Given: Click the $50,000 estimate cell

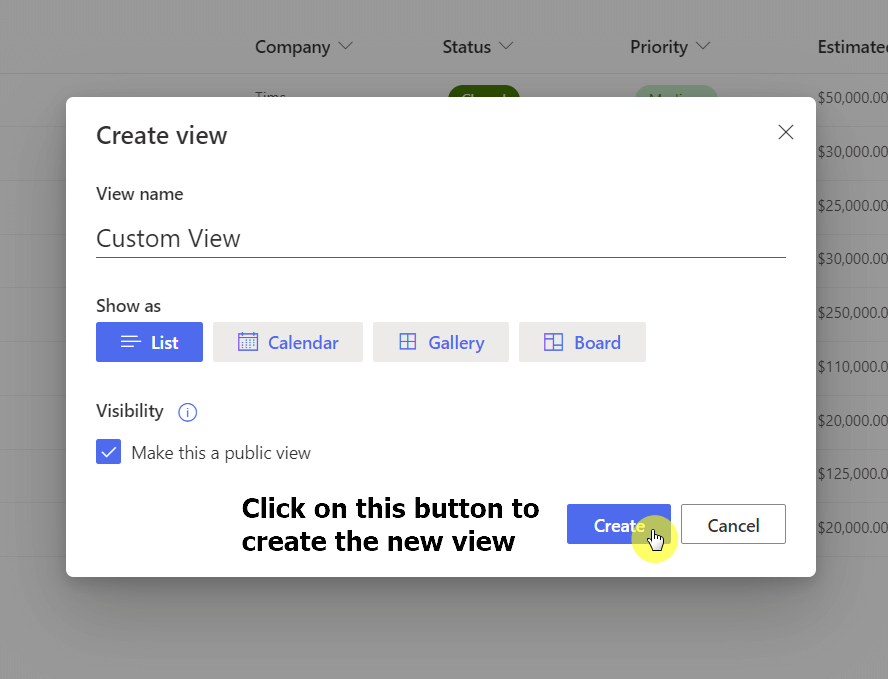Looking at the screenshot, I should click(852, 98).
